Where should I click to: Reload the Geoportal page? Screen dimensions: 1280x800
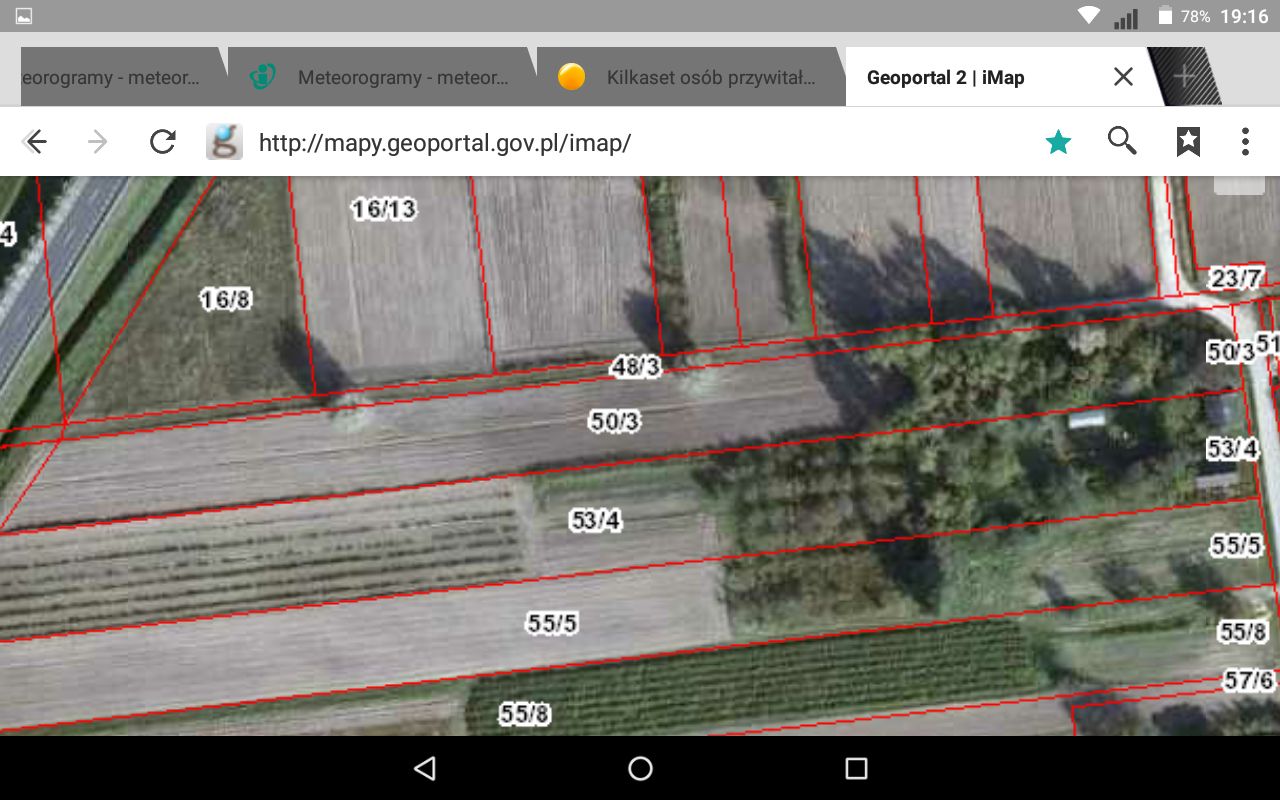click(x=162, y=142)
